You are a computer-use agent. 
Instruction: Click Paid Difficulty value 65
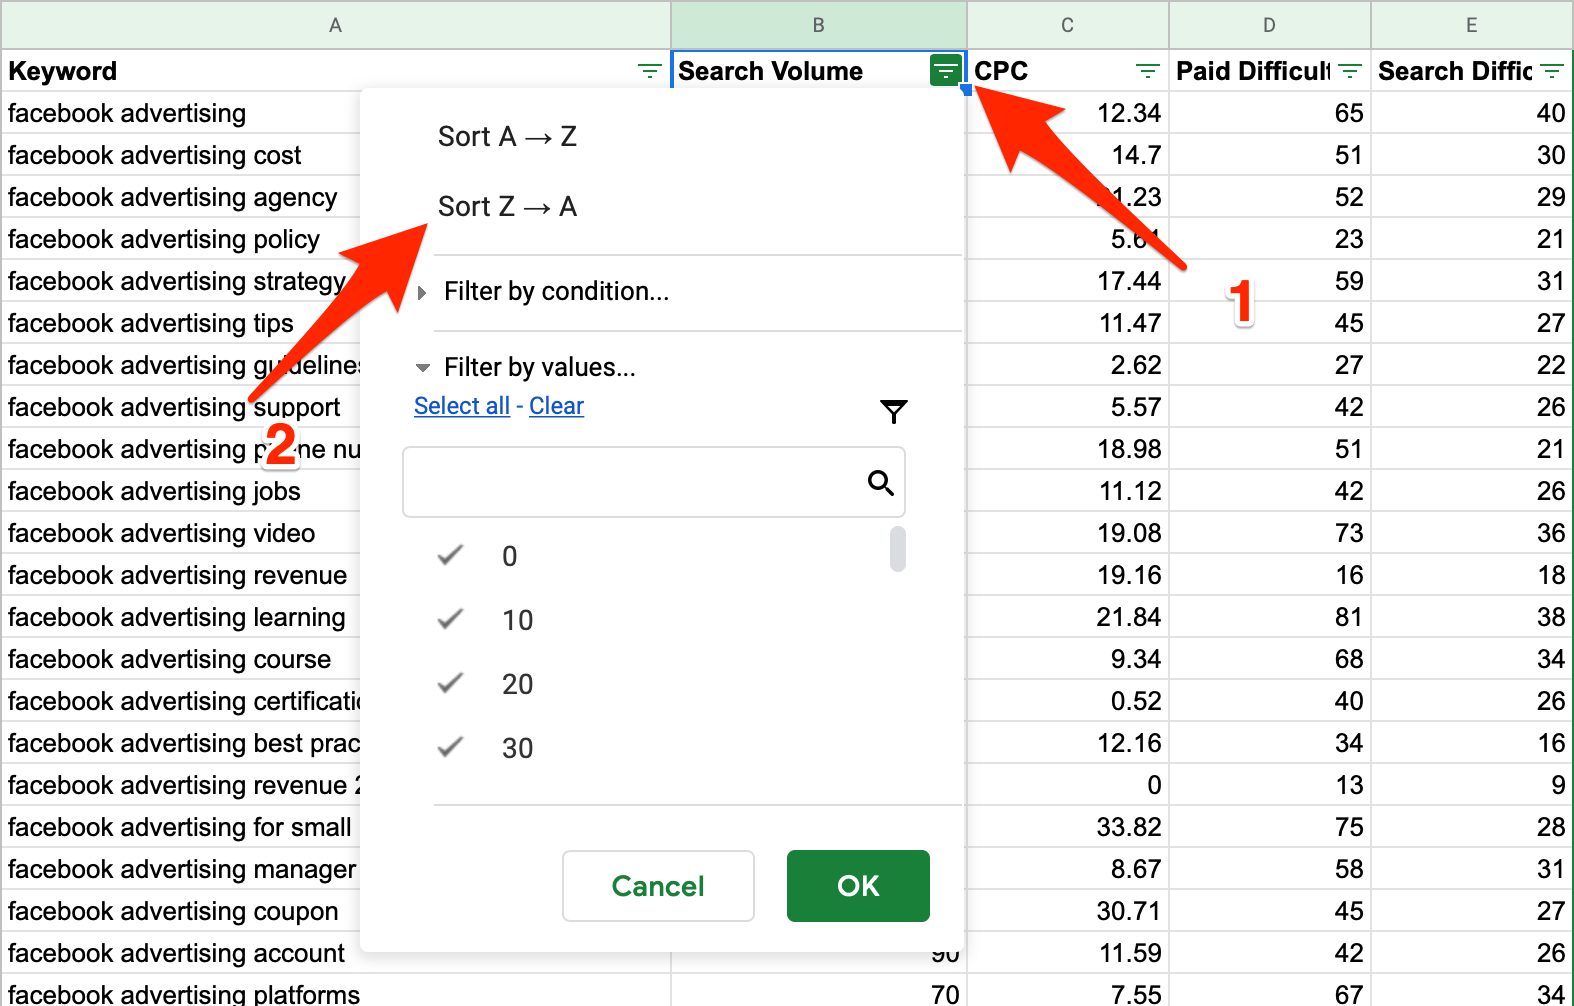tap(1270, 113)
